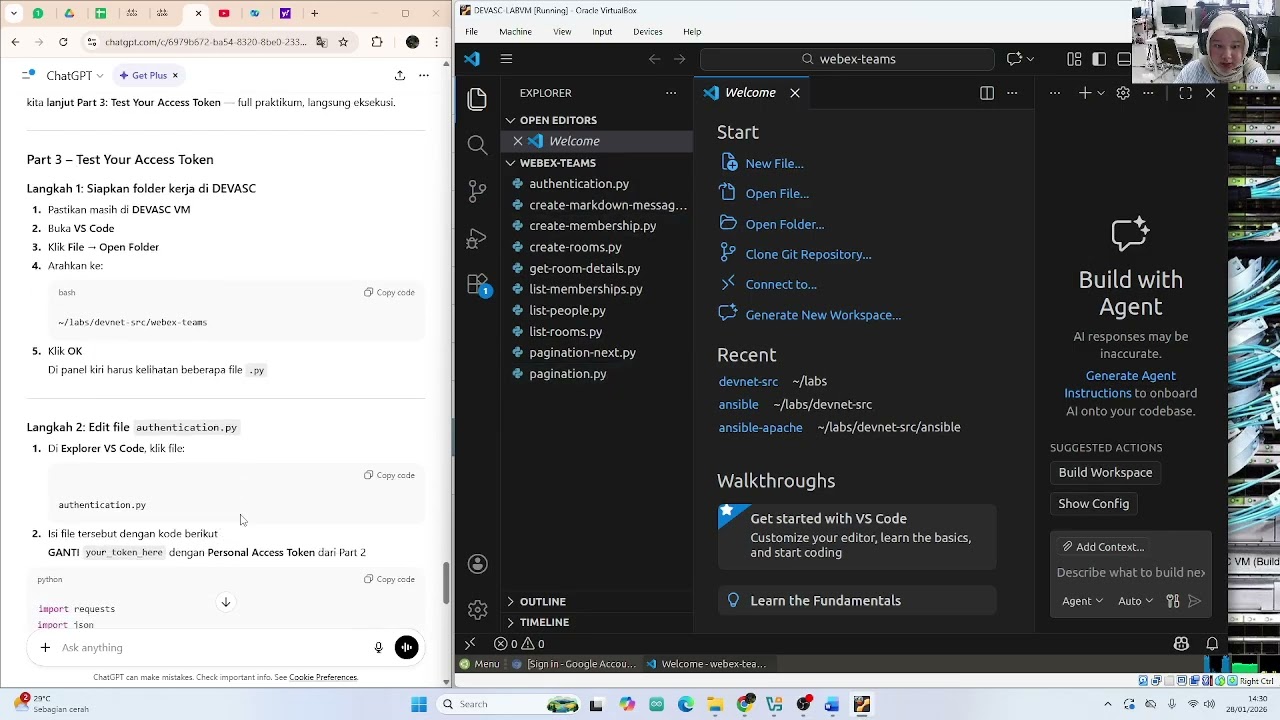This screenshot has width=1280, height=720.
Task: Click Show Config button
Action: coord(1093,504)
